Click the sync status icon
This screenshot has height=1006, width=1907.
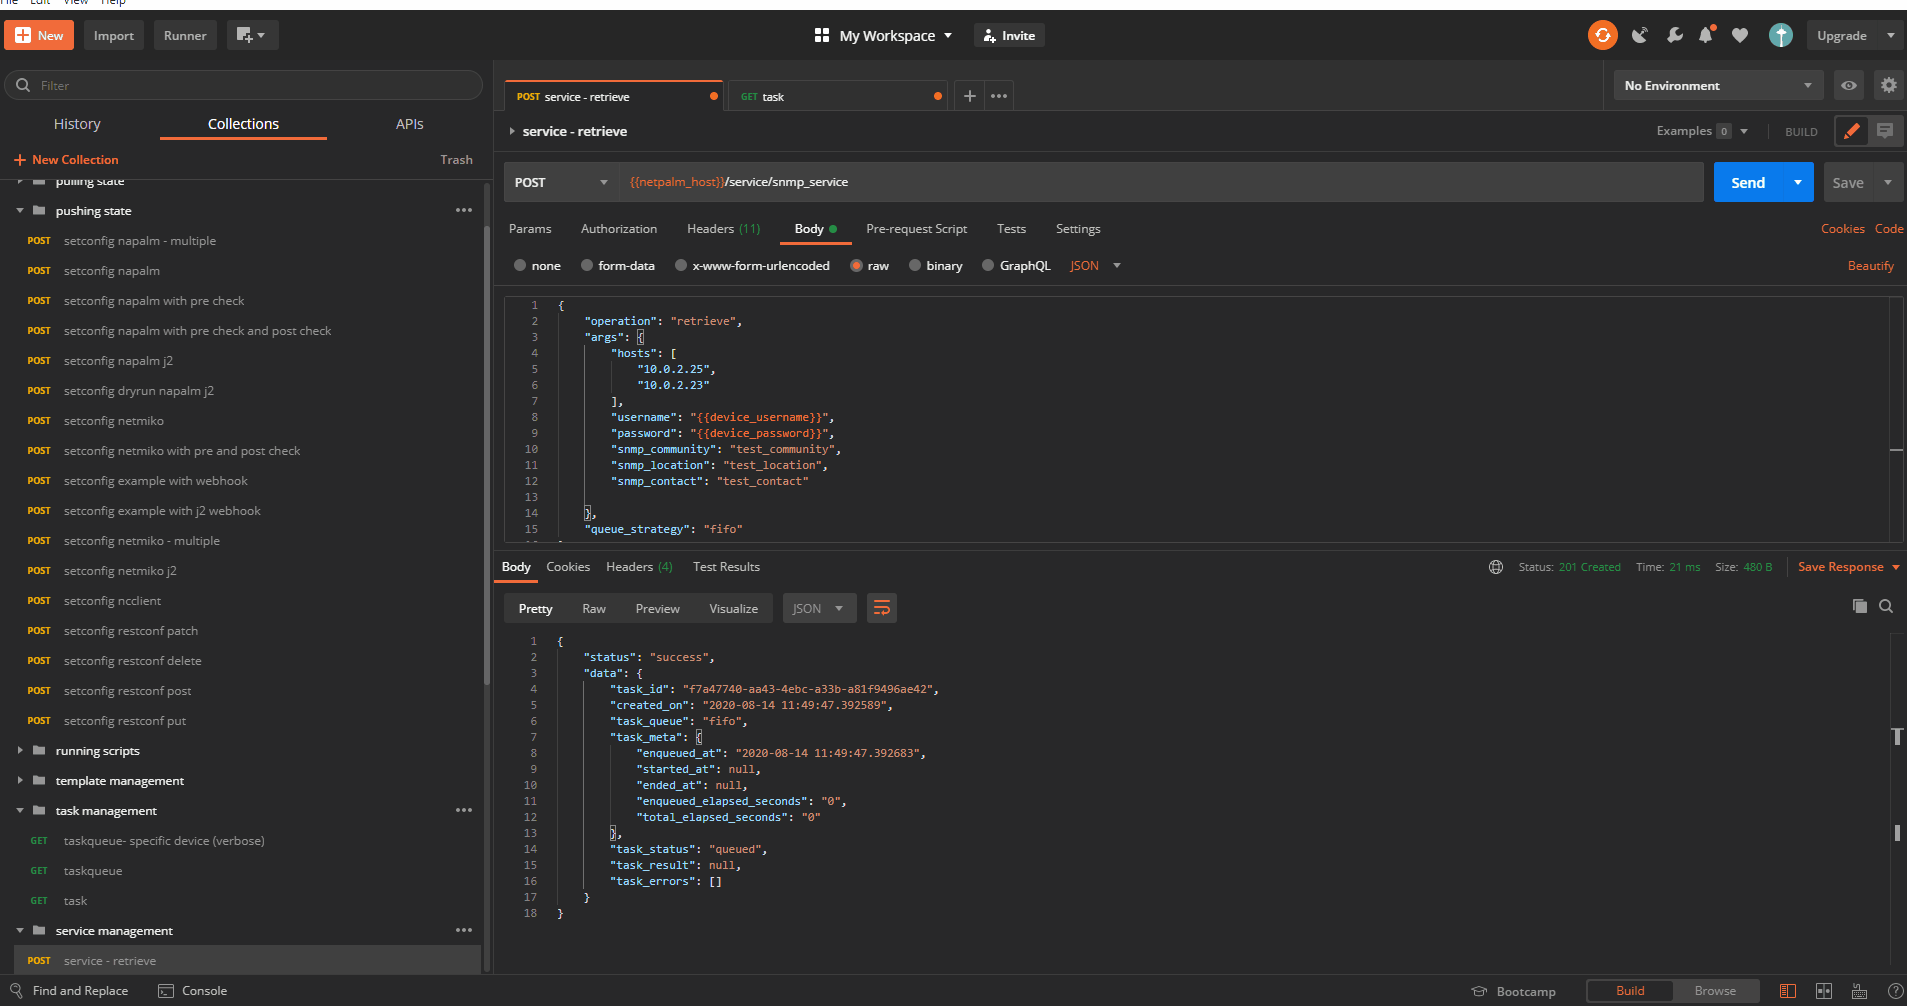tap(1602, 35)
